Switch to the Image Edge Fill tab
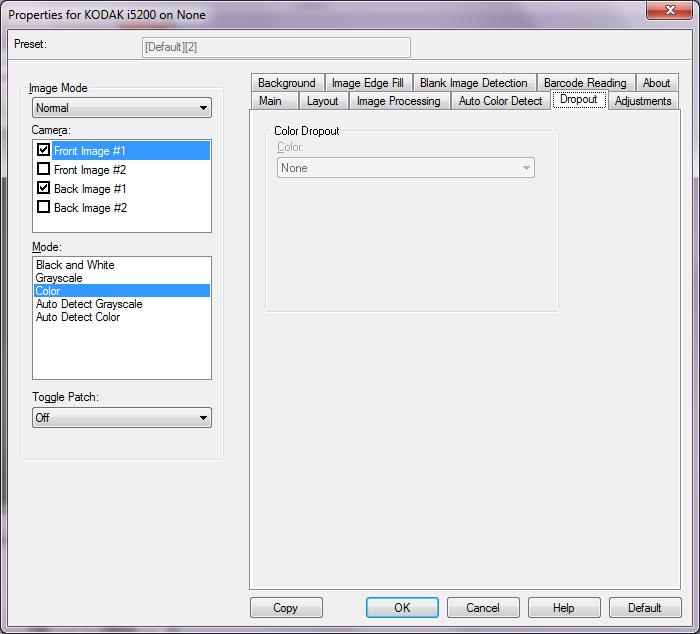This screenshot has width=700, height=634. click(367, 83)
